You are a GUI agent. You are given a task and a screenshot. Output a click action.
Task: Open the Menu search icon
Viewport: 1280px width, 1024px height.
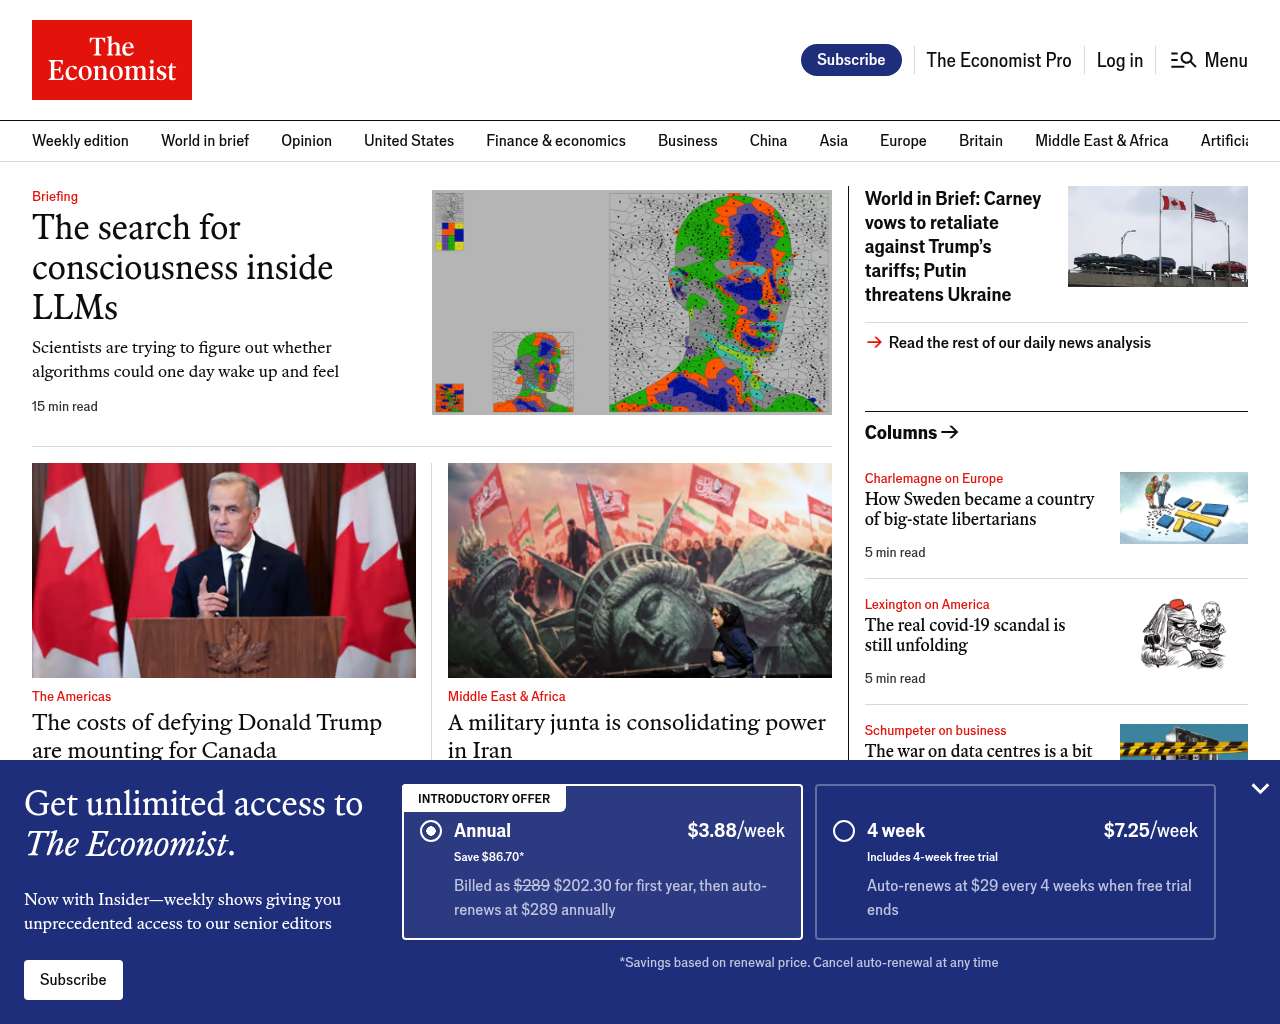tap(1183, 60)
